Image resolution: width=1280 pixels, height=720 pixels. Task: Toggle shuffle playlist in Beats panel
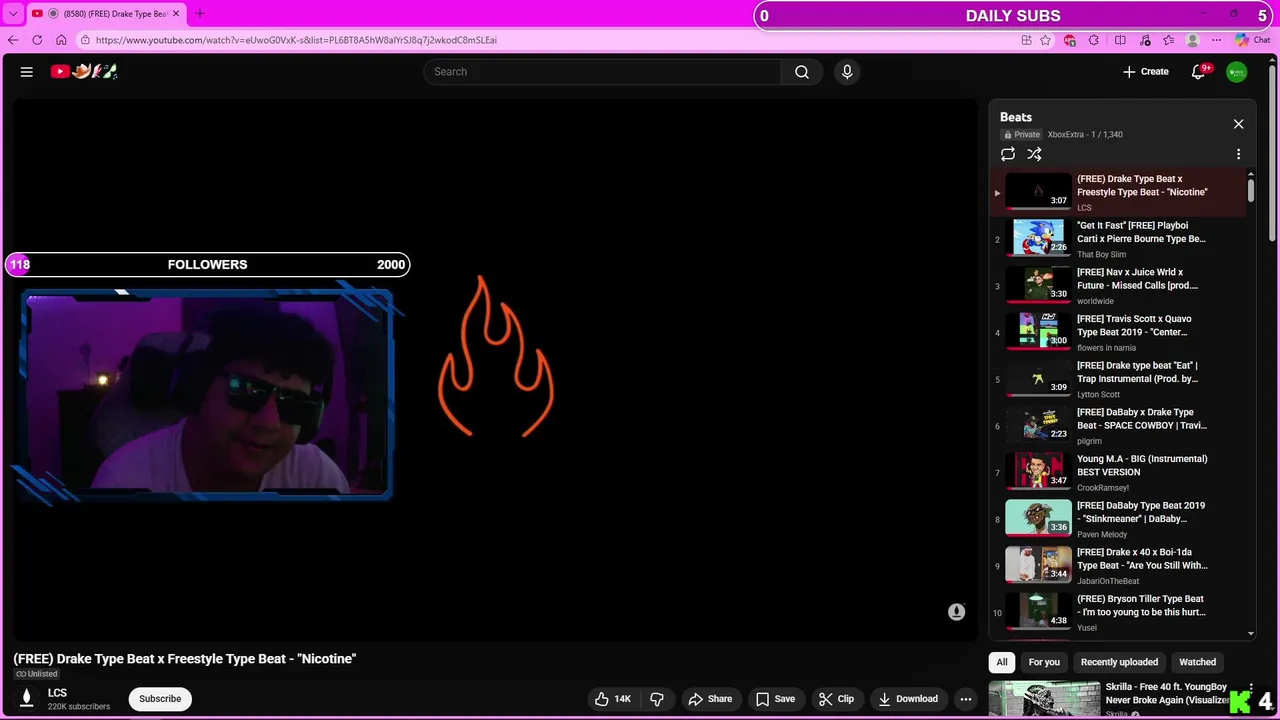click(1034, 154)
